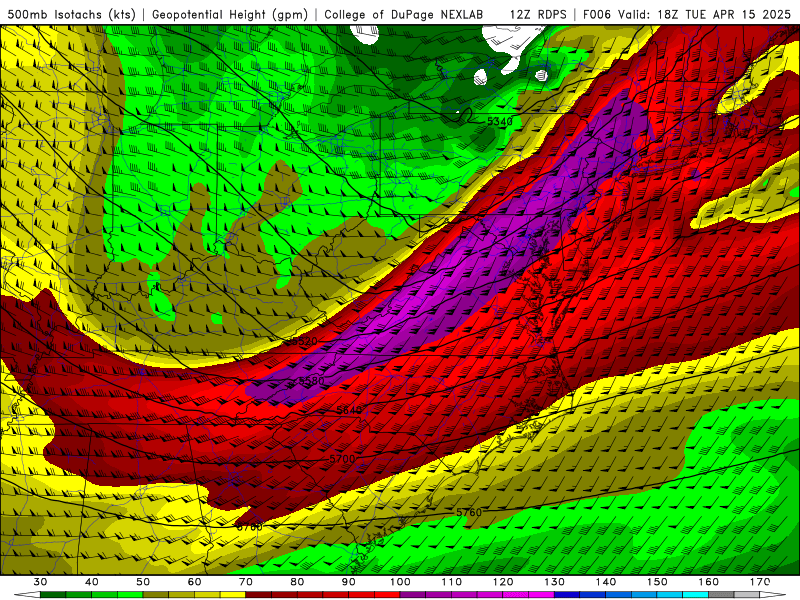Click the 100 value on the color scale
This screenshot has width=800, height=600.
[400, 582]
